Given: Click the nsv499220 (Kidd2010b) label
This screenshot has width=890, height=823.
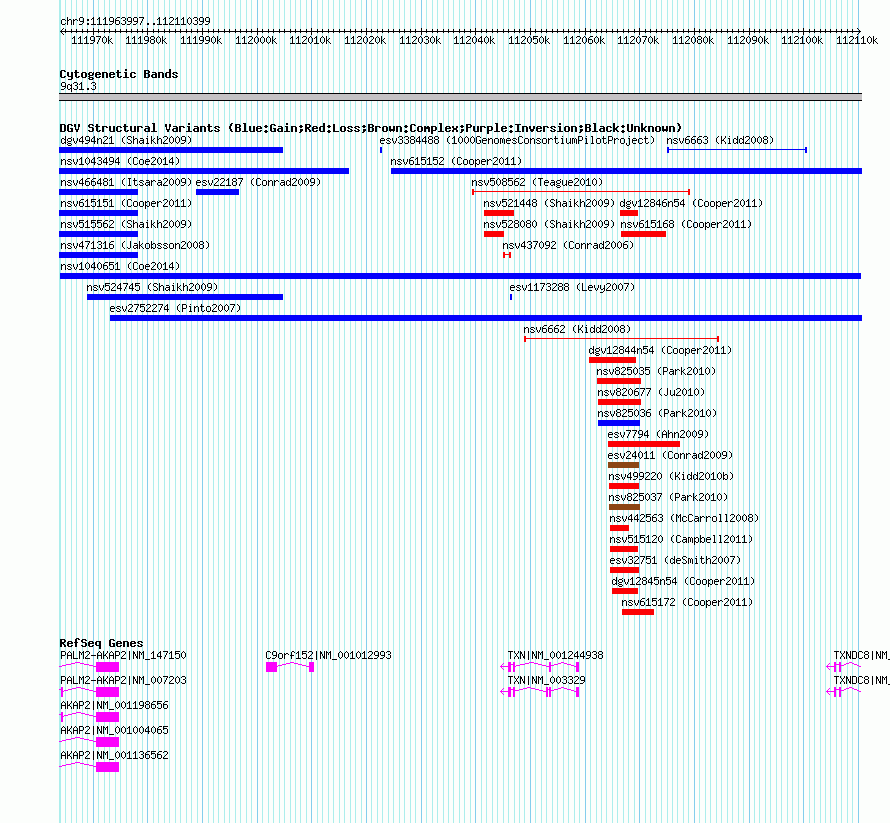Looking at the screenshot, I should [671, 476].
